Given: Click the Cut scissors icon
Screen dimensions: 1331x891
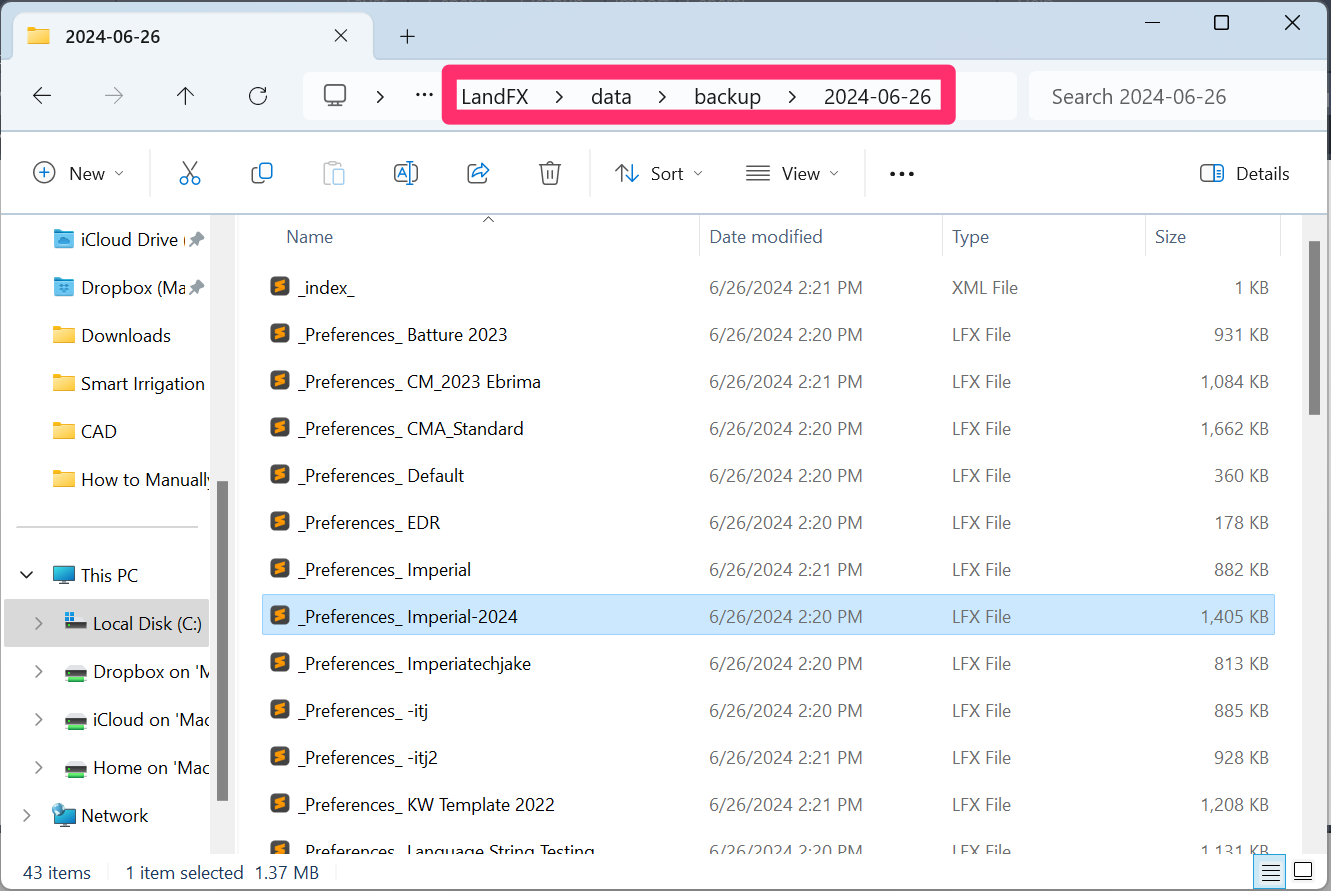Looking at the screenshot, I should [190, 173].
